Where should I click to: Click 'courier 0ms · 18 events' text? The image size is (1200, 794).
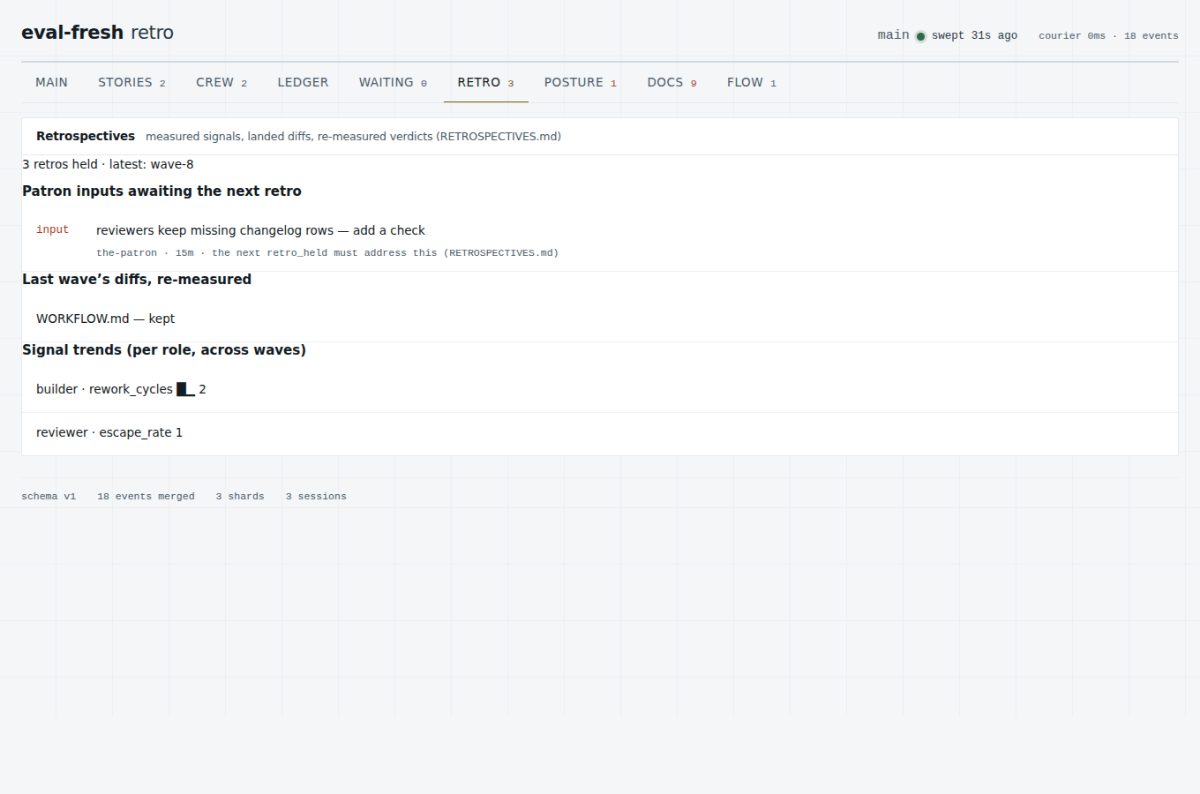[1108, 36]
